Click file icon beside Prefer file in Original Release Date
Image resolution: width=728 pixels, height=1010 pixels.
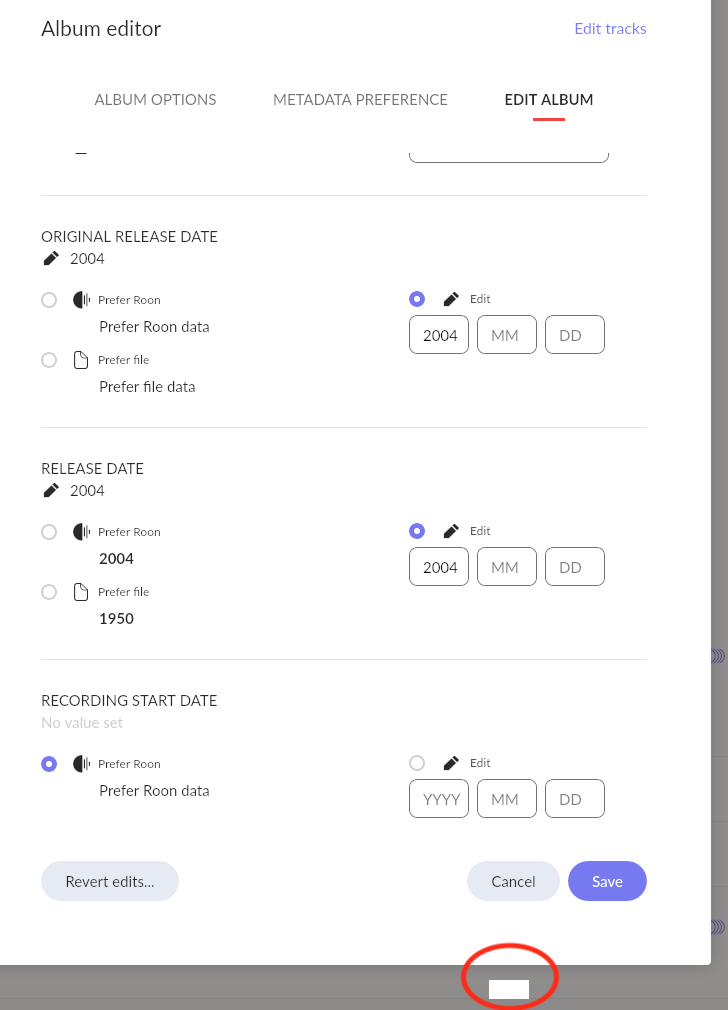pos(81,359)
